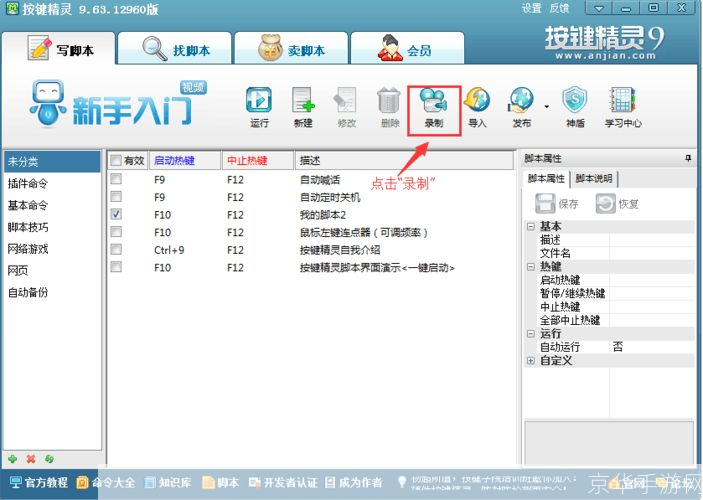Click the Ctrl+9 start hotkey cell
Screen dimensions: 703x500
click(x=169, y=250)
